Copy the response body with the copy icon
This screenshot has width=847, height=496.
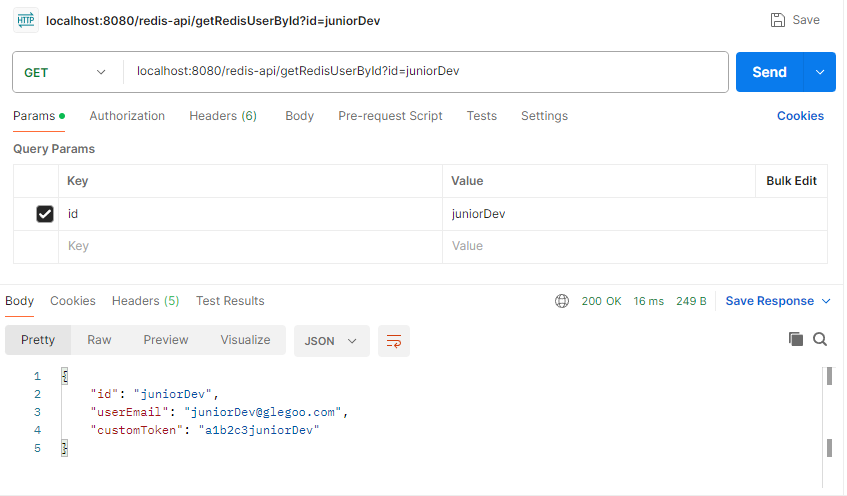coord(796,339)
